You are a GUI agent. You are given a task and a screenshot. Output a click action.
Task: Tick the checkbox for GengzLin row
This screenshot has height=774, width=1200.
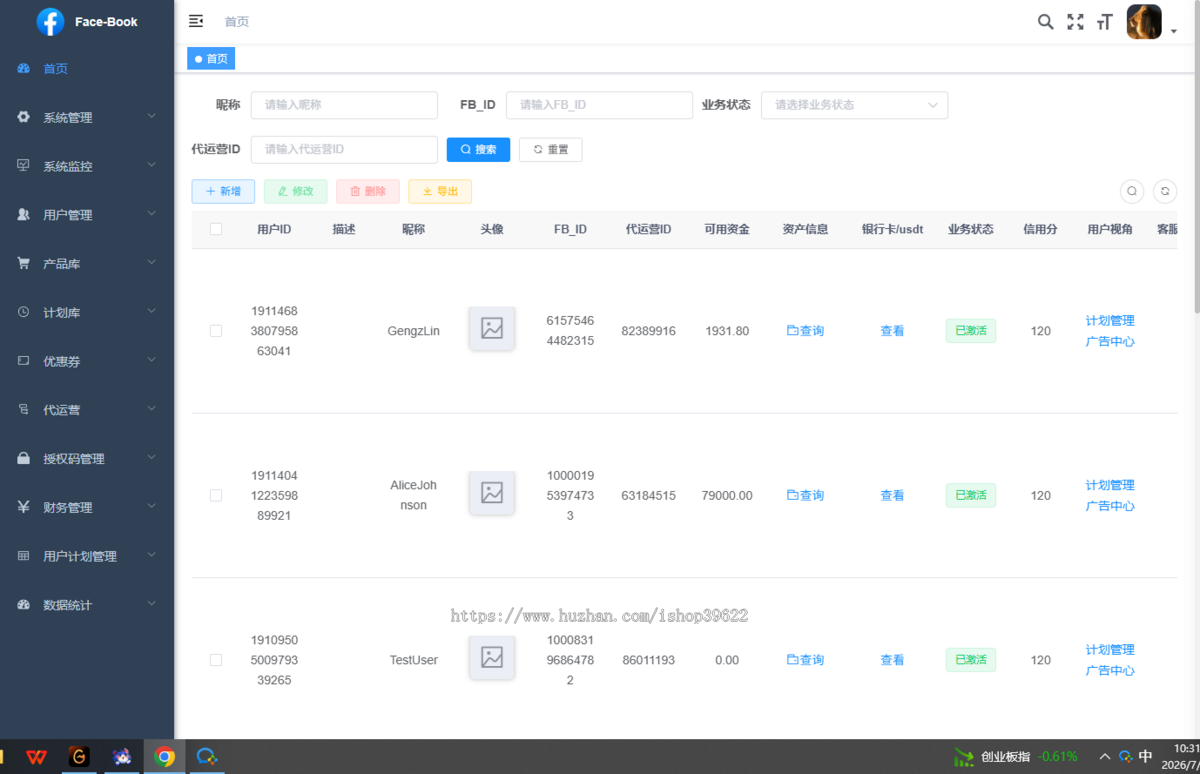(216, 331)
